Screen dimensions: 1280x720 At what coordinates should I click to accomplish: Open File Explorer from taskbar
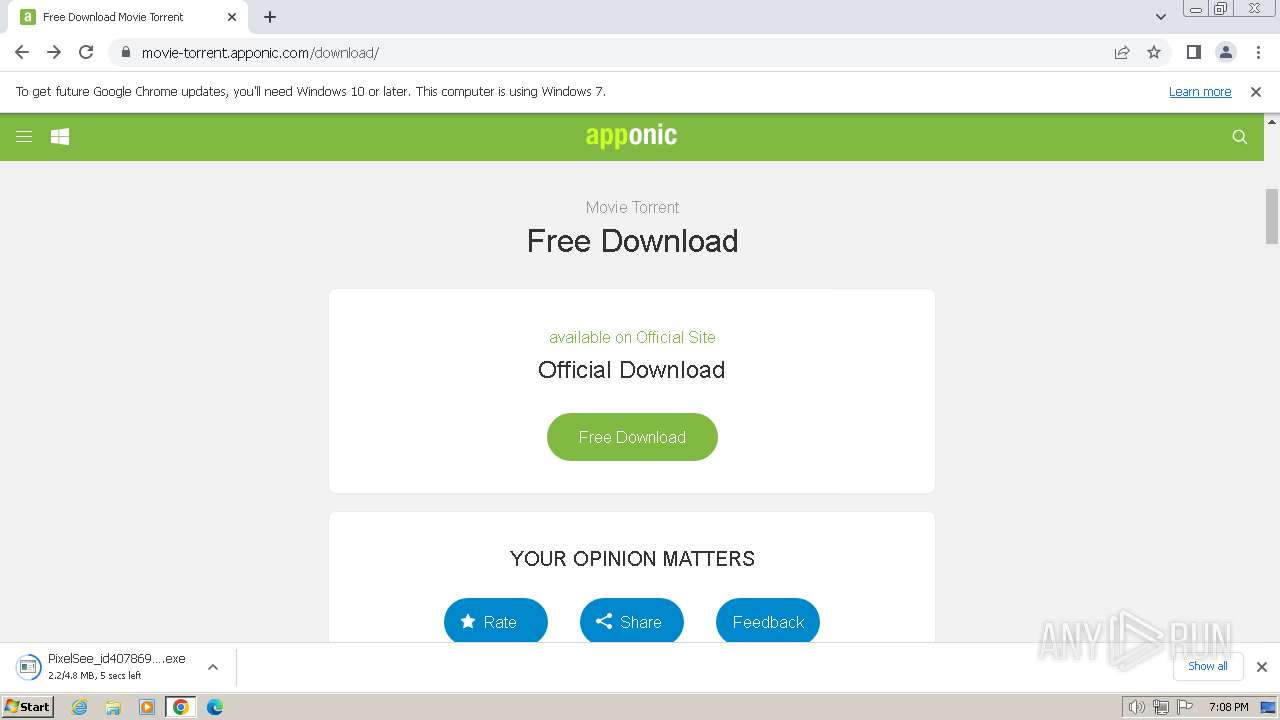113,707
